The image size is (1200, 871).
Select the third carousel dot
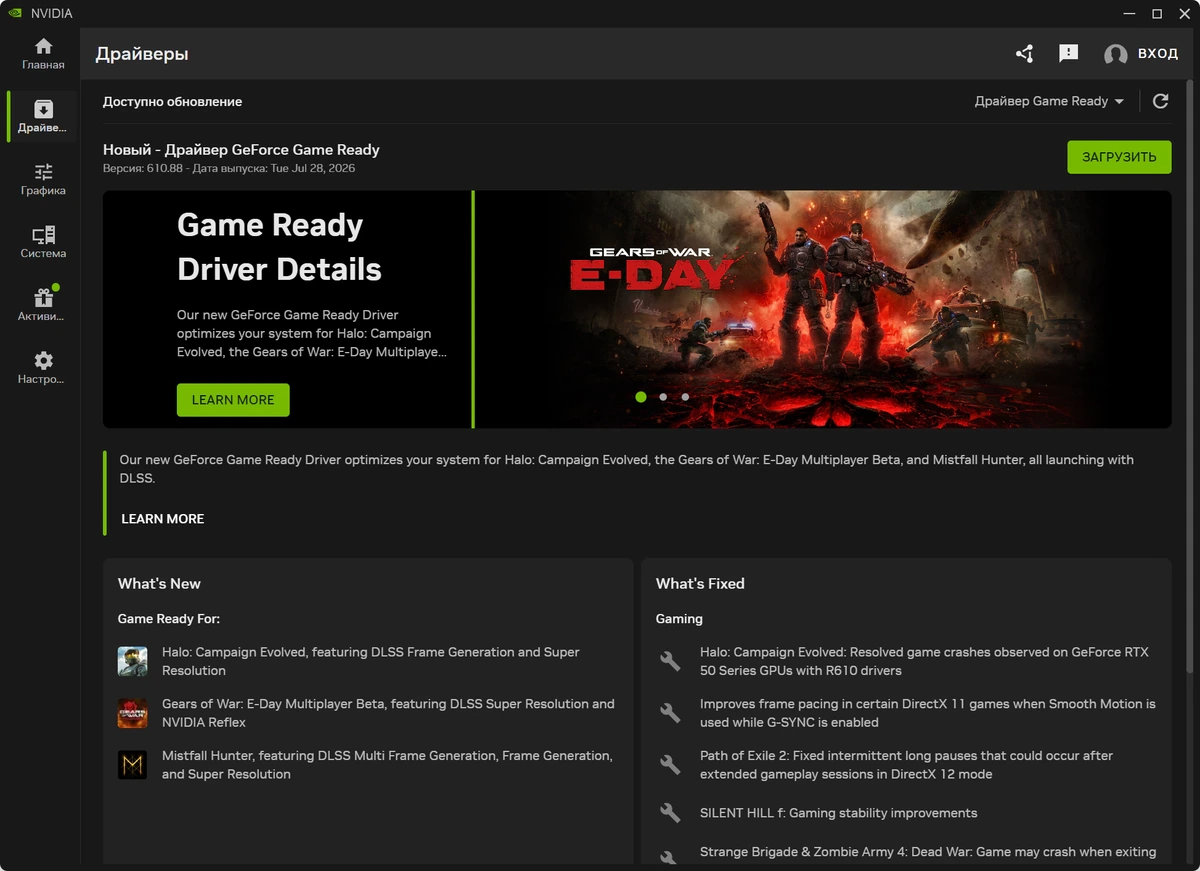coord(685,397)
